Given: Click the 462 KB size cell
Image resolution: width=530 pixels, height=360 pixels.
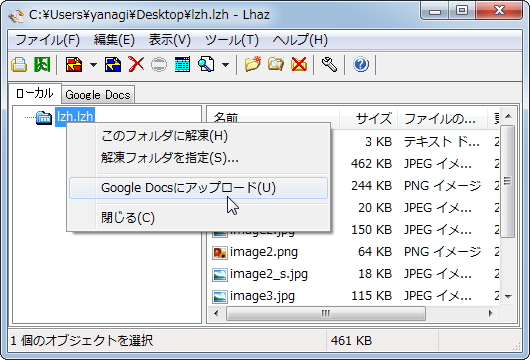Looking at the screenshot, I should click(371, 164).
